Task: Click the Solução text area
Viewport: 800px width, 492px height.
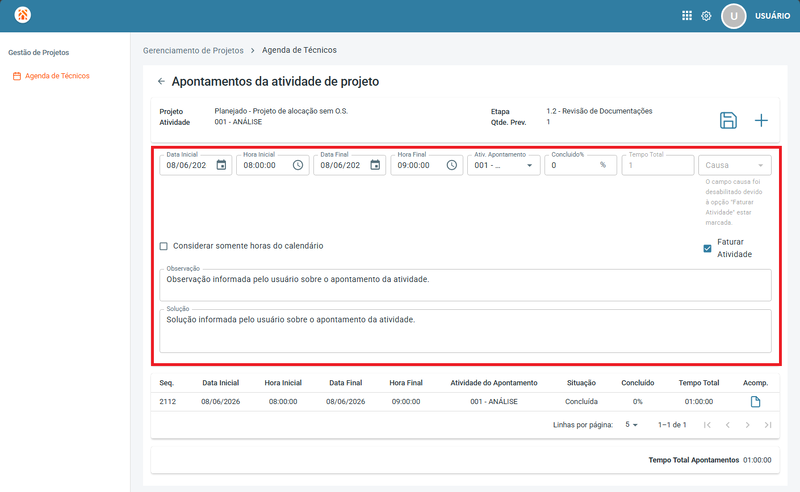Action: (465, 331)
